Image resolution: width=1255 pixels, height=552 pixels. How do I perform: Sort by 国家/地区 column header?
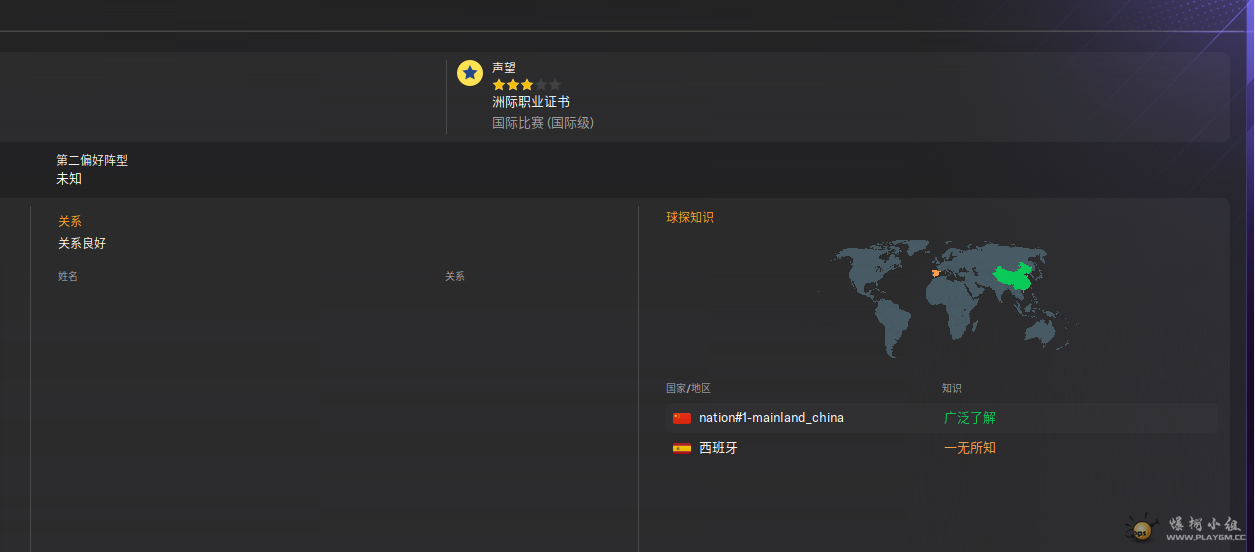point(689,388)
